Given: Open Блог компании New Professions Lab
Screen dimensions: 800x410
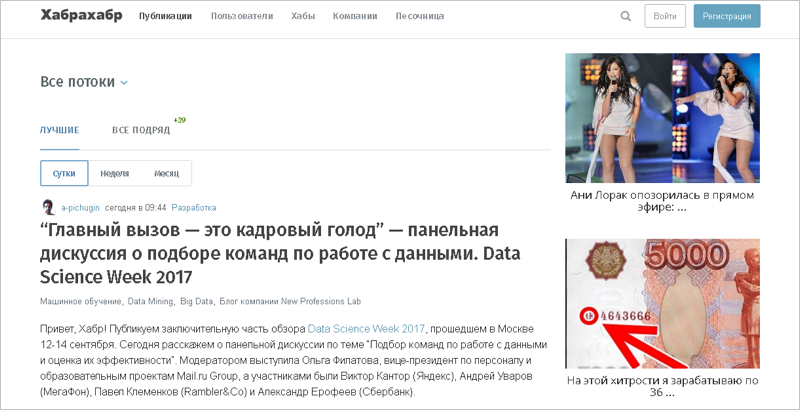Looking at the screenshot, I should 290,301.
